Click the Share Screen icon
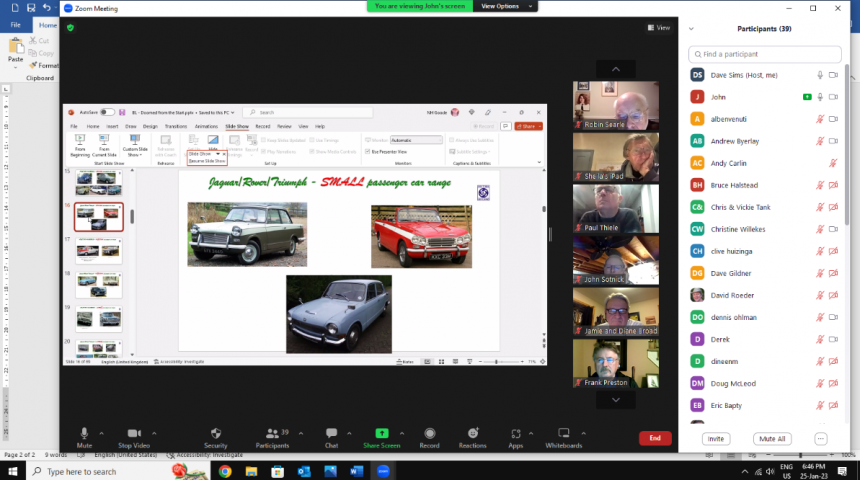The image size is (860, 480). (382, 433)
